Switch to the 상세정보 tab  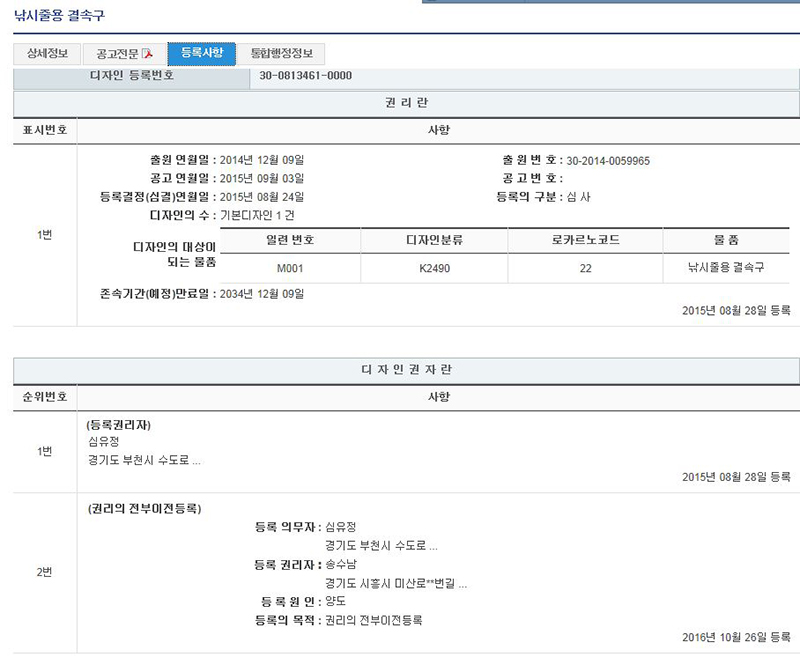(47, 54)
